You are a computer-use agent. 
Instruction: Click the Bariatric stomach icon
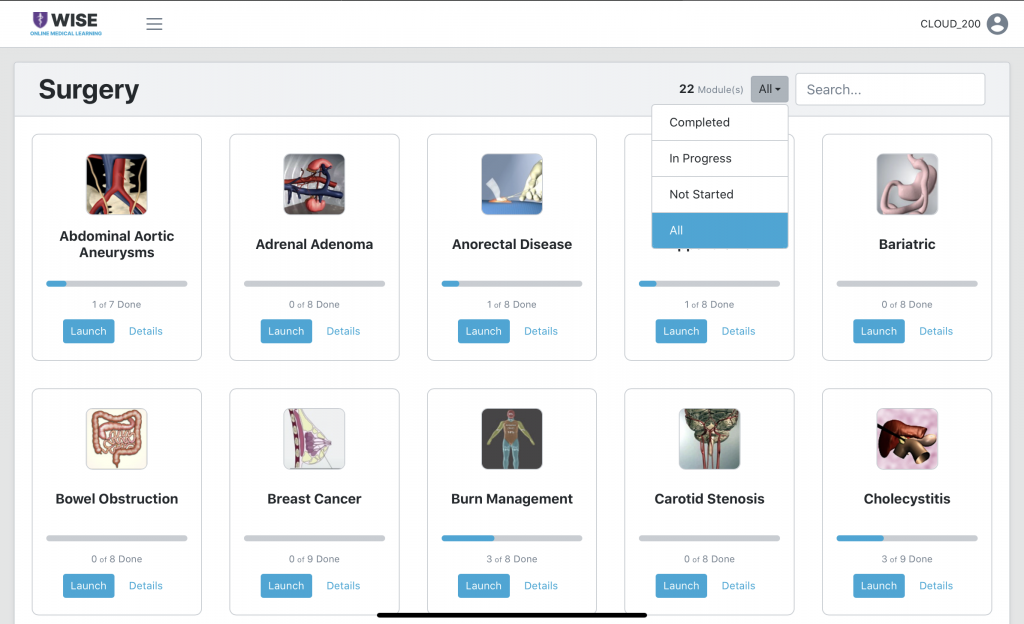(907, 184)
